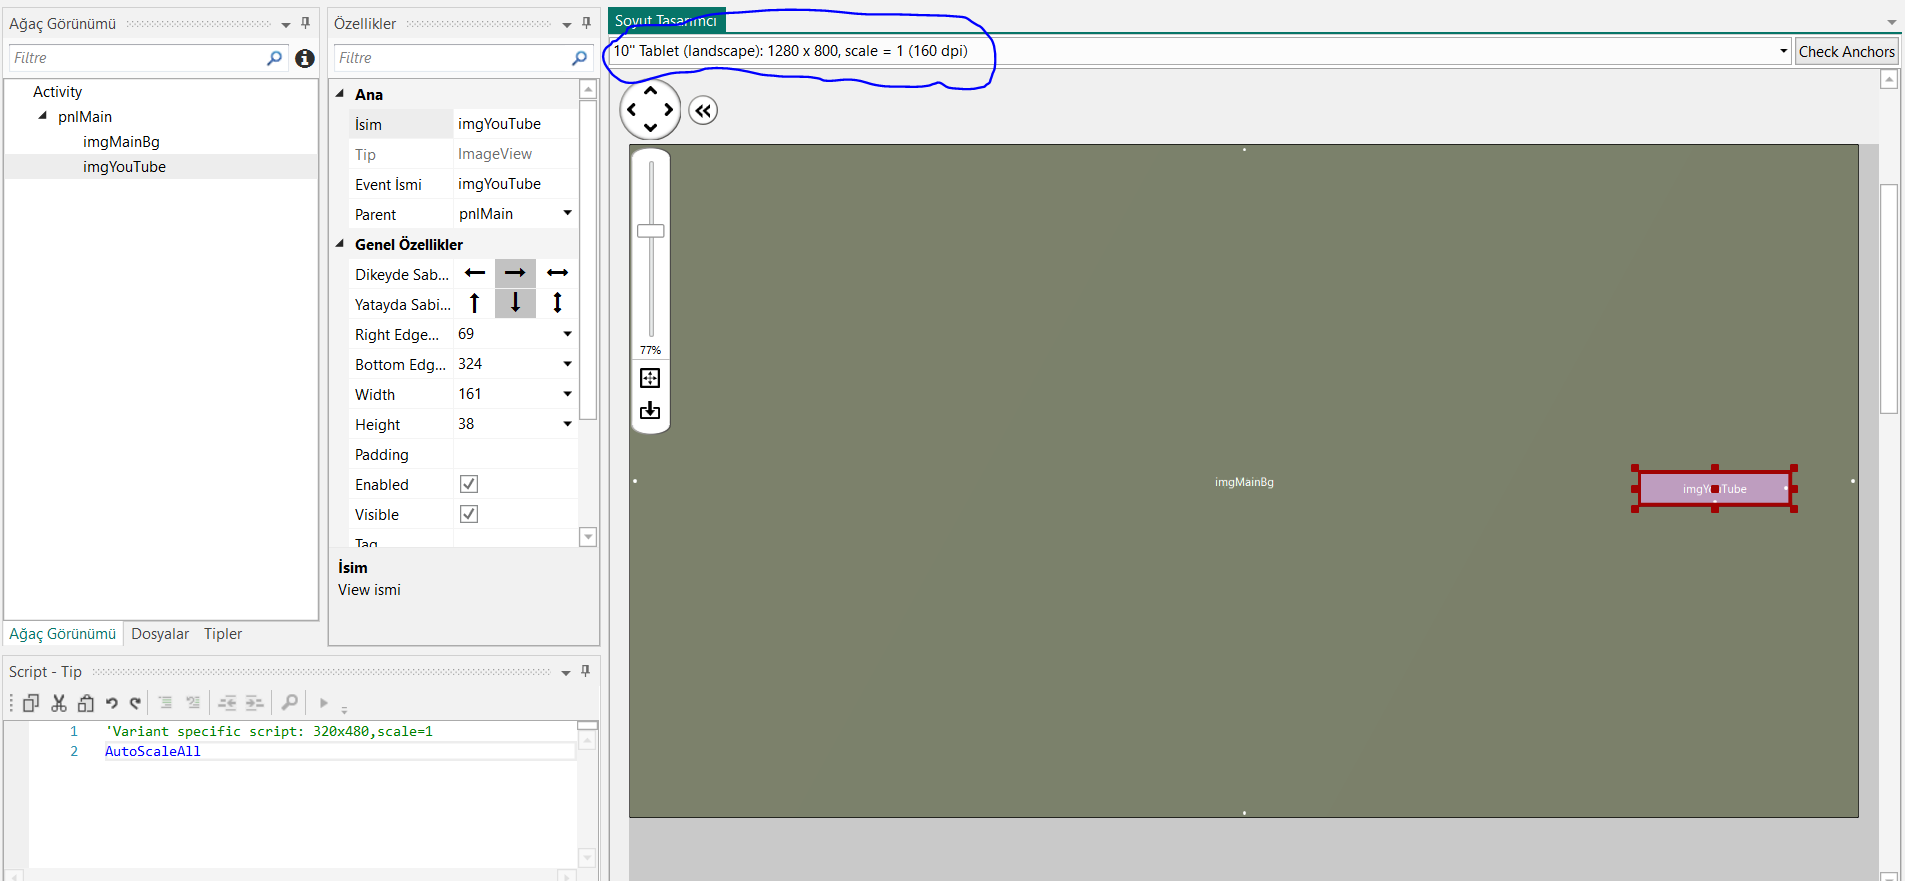Click the comment lines icon in Script toolbar
This screenshot has height=881, width=1905.
click(x=166, y=703)
